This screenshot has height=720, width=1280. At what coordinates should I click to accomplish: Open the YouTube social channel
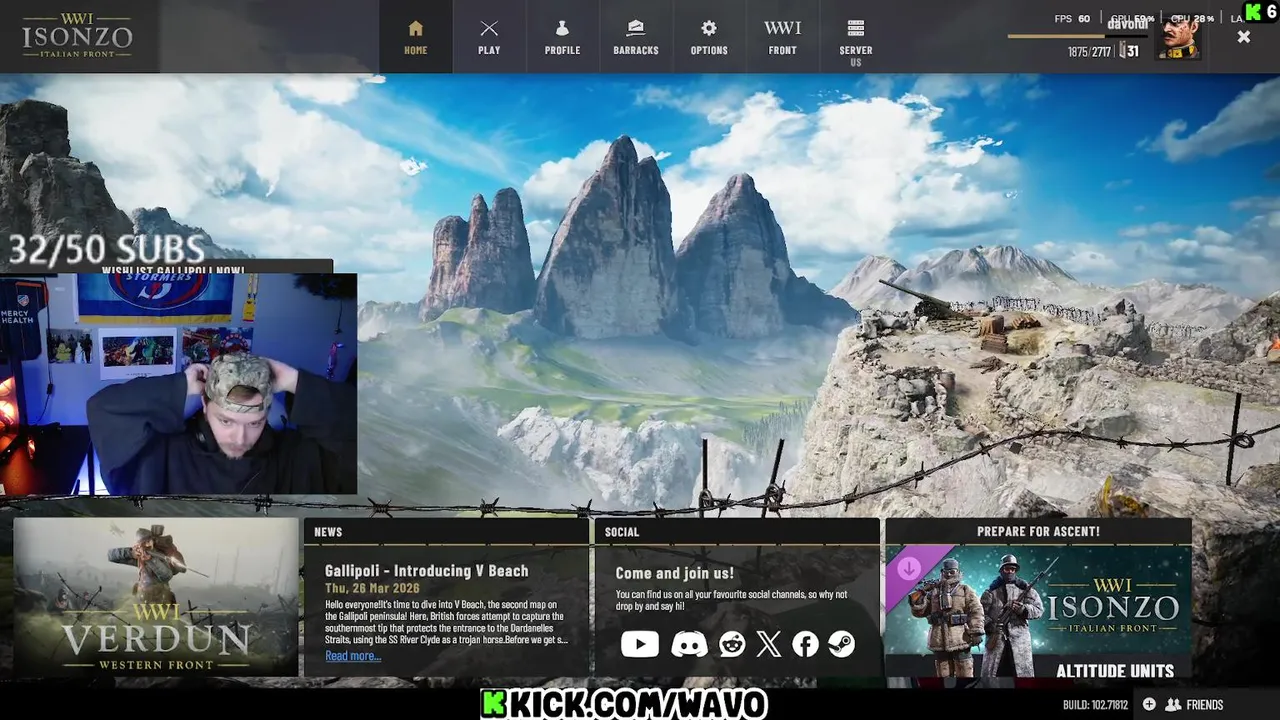tap(640, 644)
